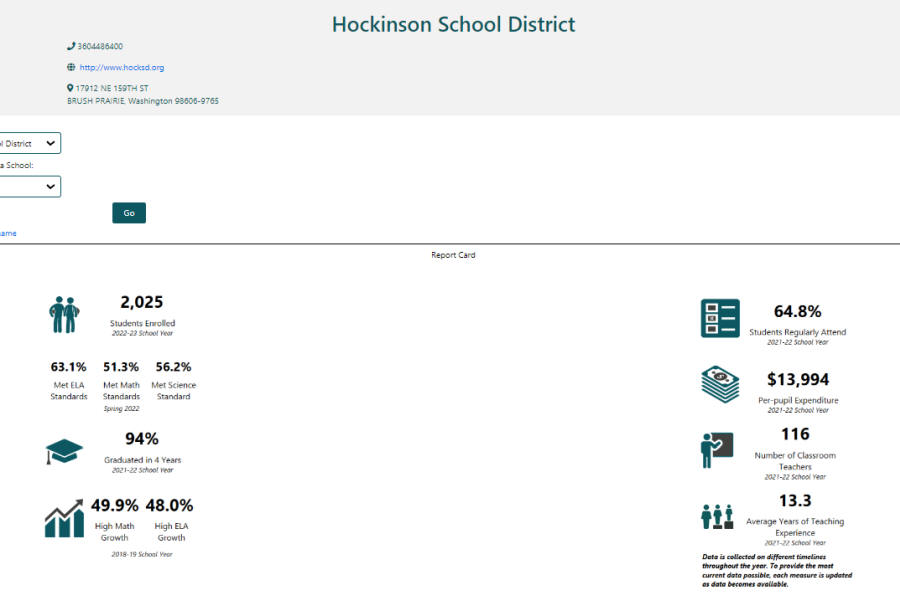Image resolution: width=900 pixels, height=596 pixels.
Task: Click the teacher at chalkboard icon
Action: click(x=717, y=450)
